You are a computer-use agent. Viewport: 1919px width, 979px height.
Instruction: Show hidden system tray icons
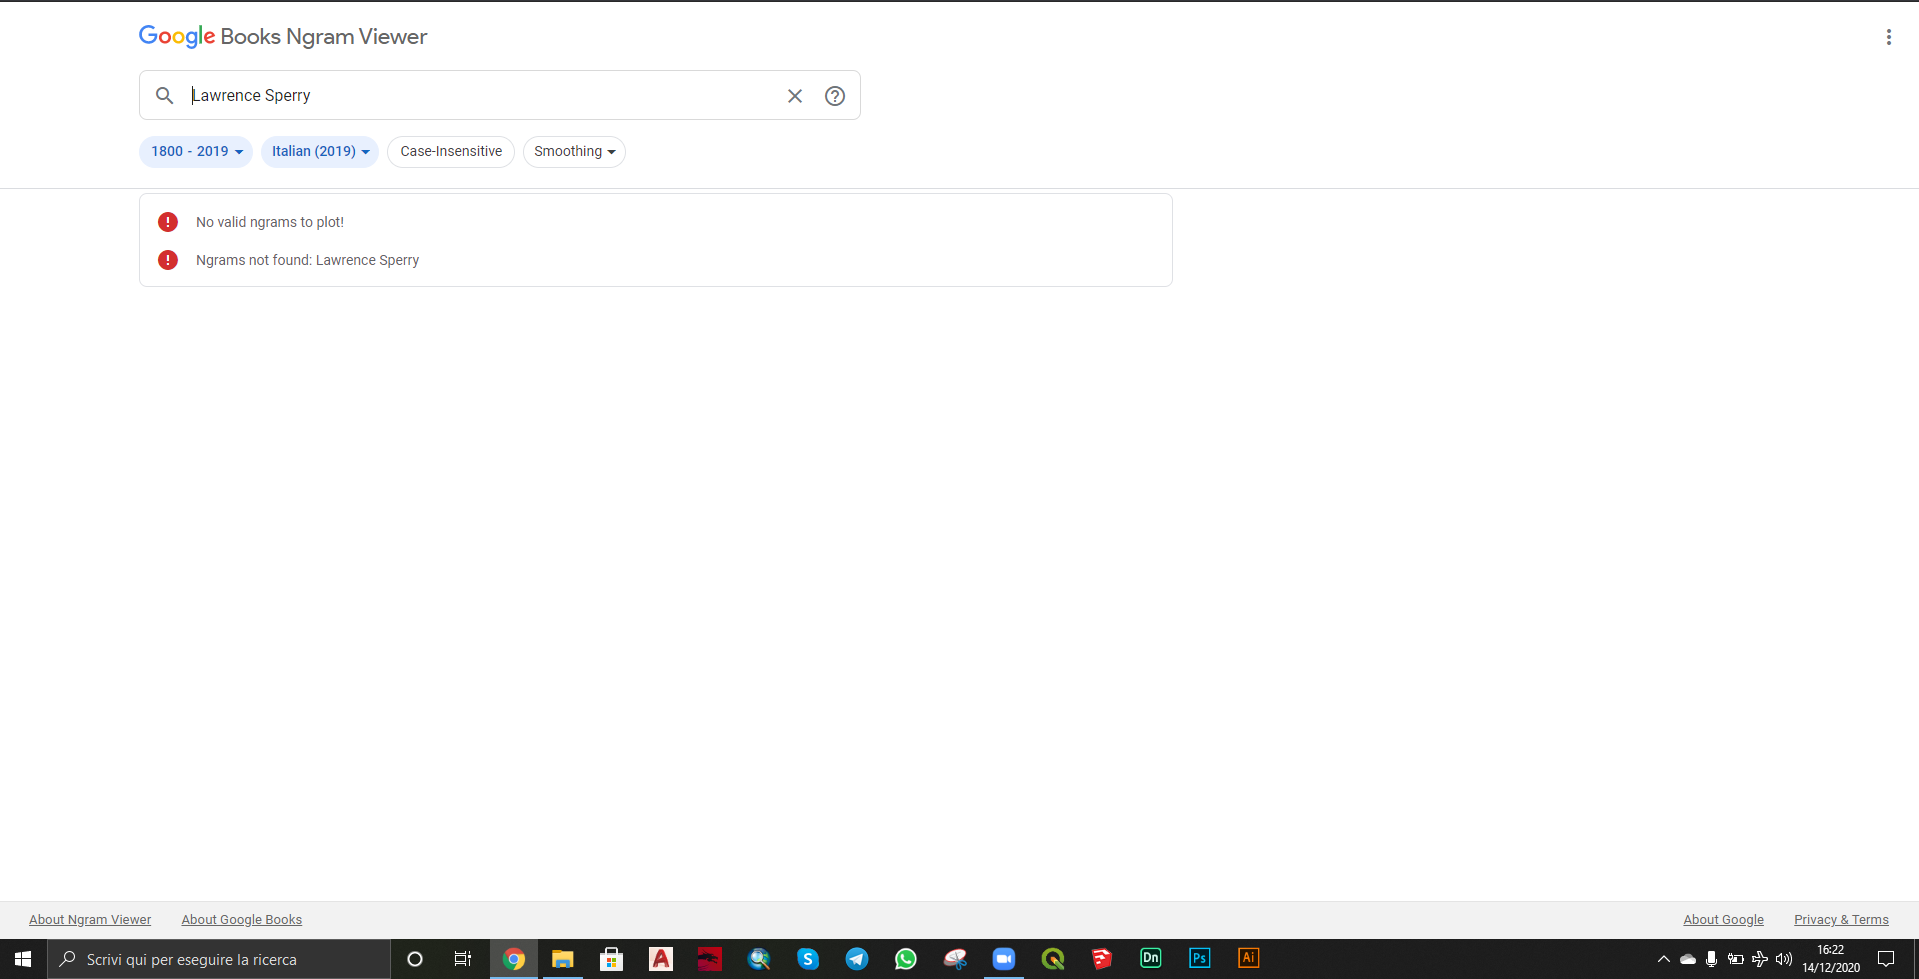pos(1664,959)
